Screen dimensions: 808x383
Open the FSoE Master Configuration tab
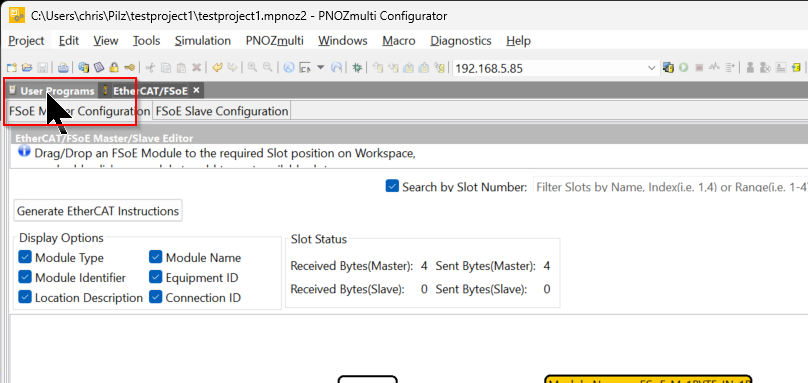pos(79,111)
